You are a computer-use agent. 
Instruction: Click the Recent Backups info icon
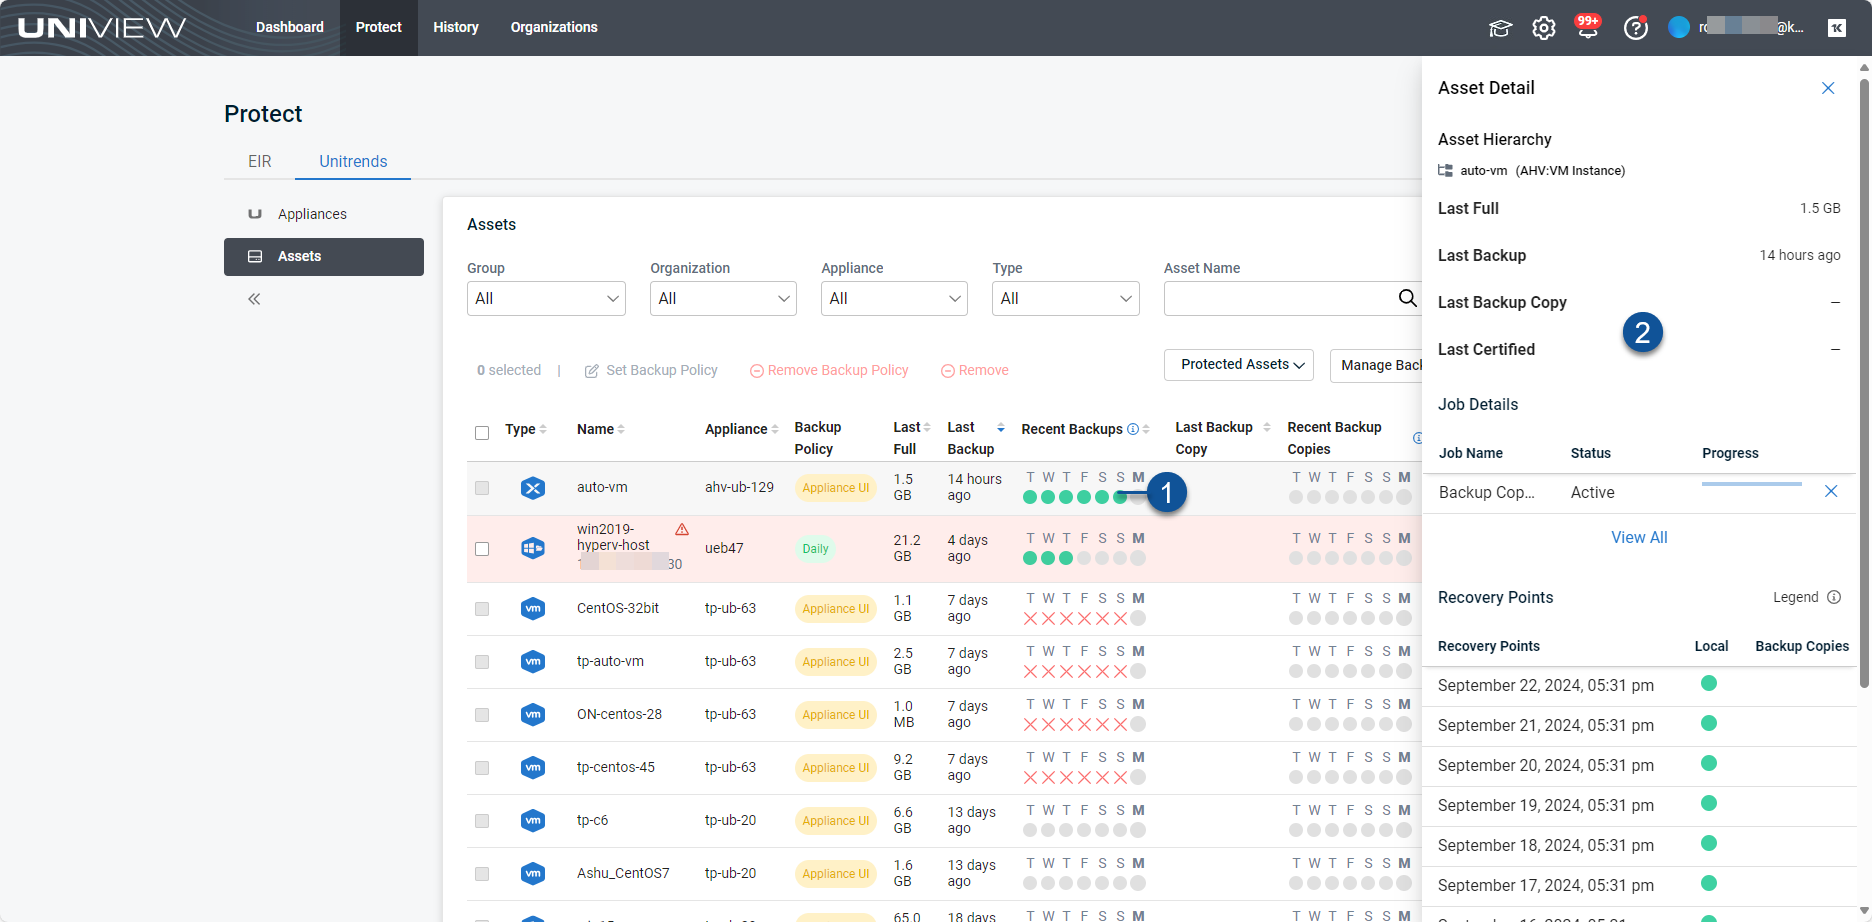1133,429
